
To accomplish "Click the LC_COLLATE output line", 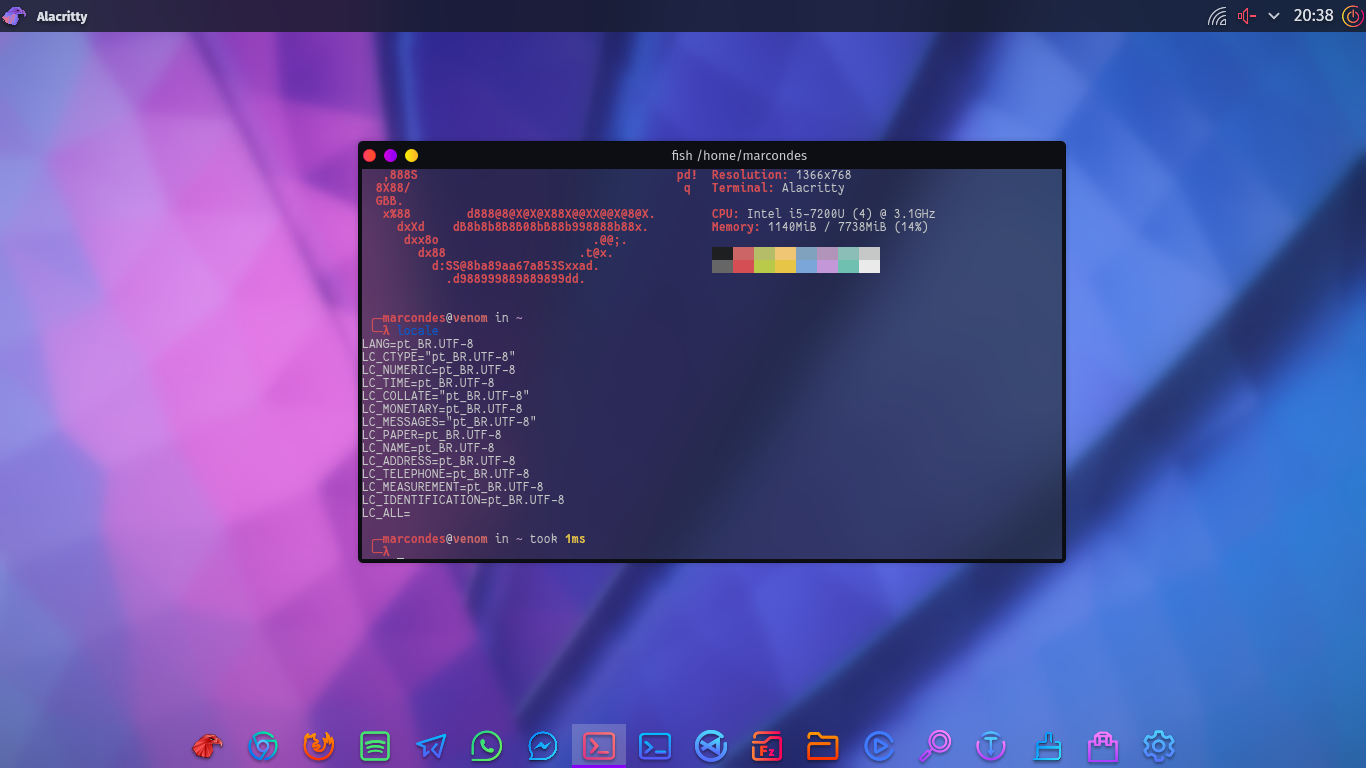I will tap(446, 396).
